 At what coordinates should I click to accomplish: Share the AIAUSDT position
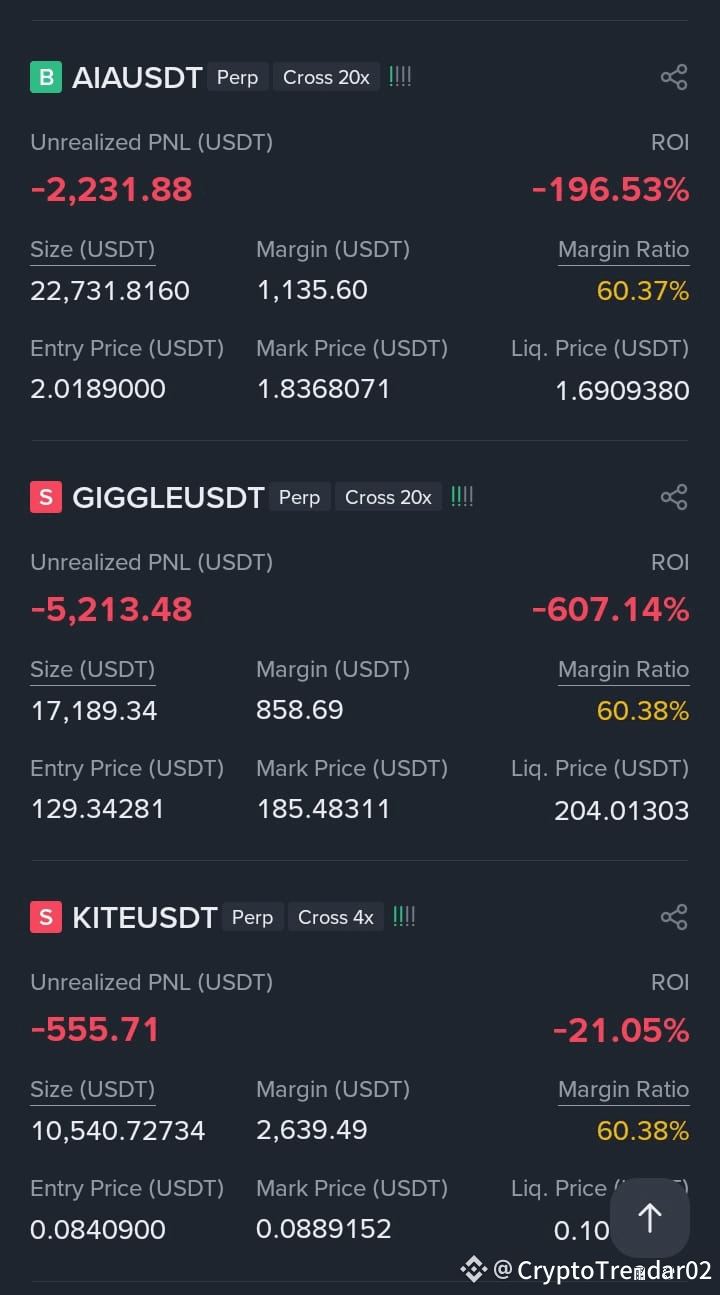coord(674,77)
